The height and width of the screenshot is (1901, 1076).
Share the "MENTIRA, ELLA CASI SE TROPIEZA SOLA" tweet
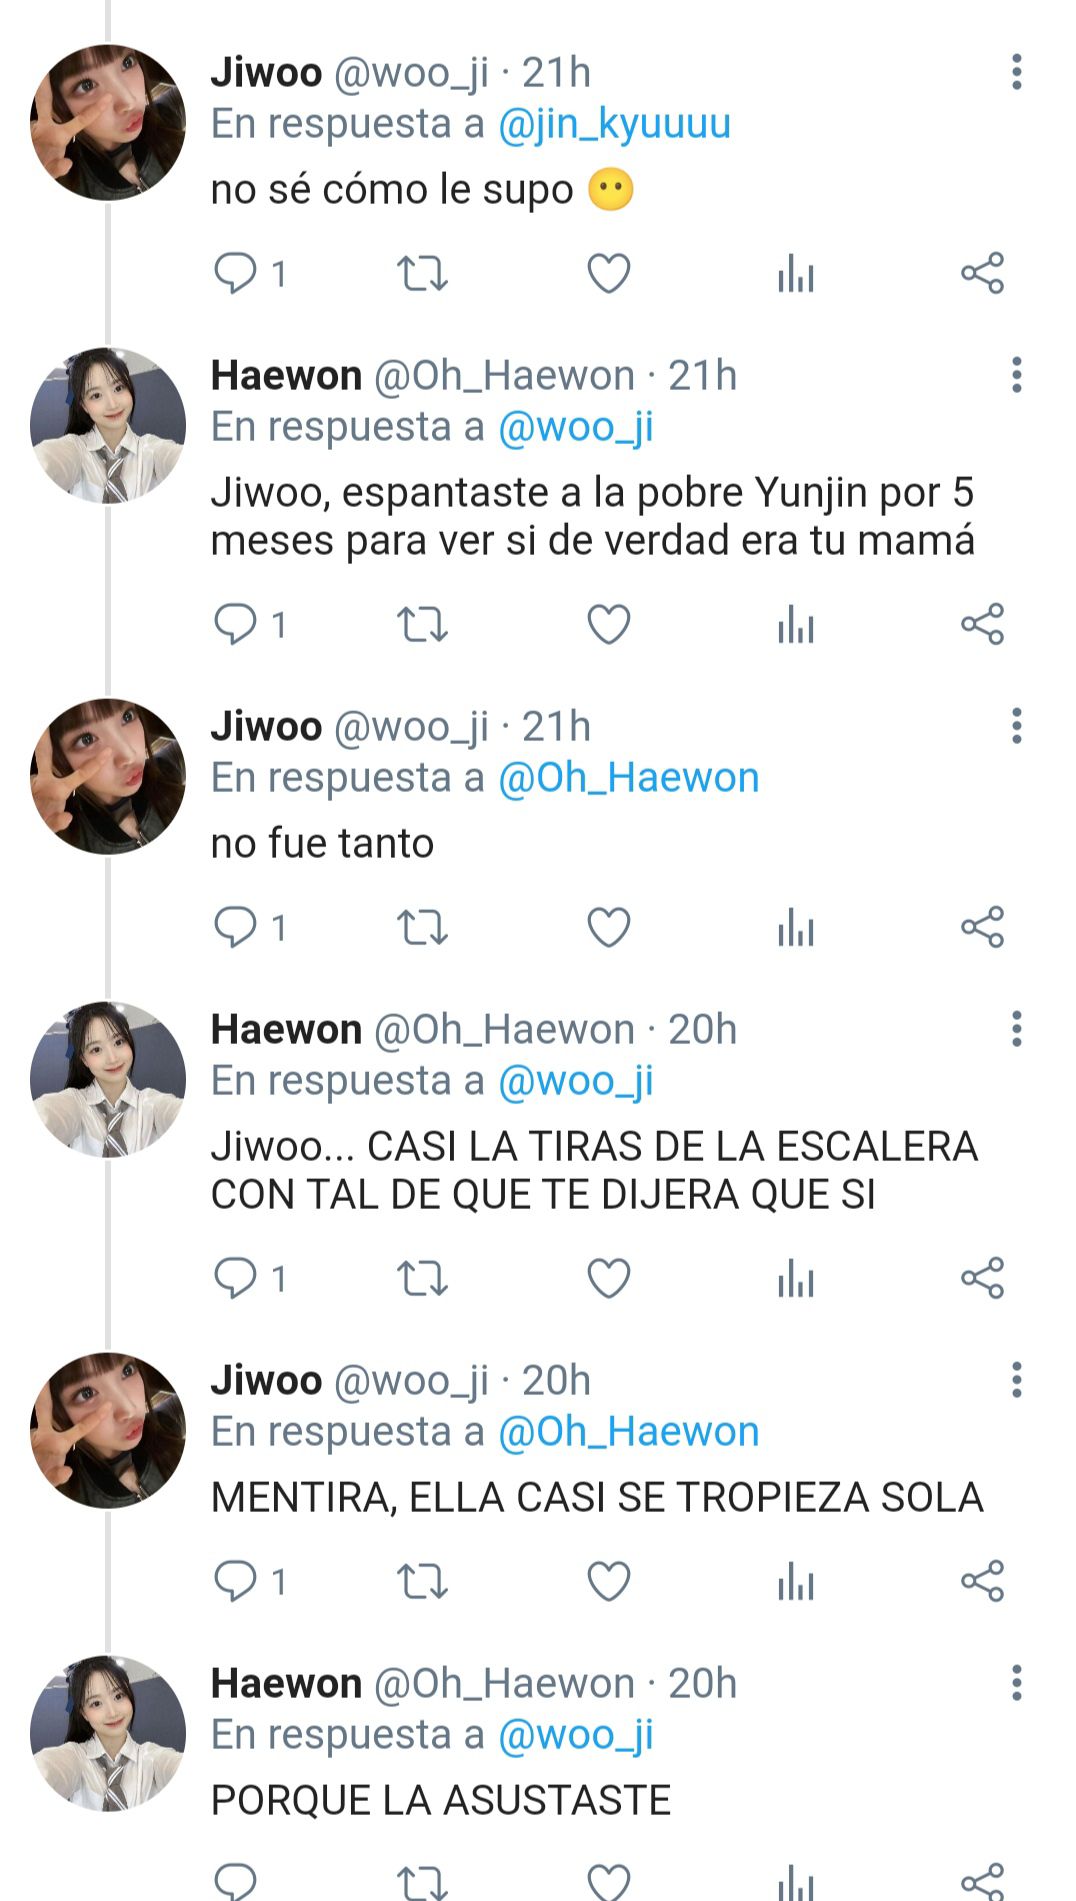coord(982,1581)
